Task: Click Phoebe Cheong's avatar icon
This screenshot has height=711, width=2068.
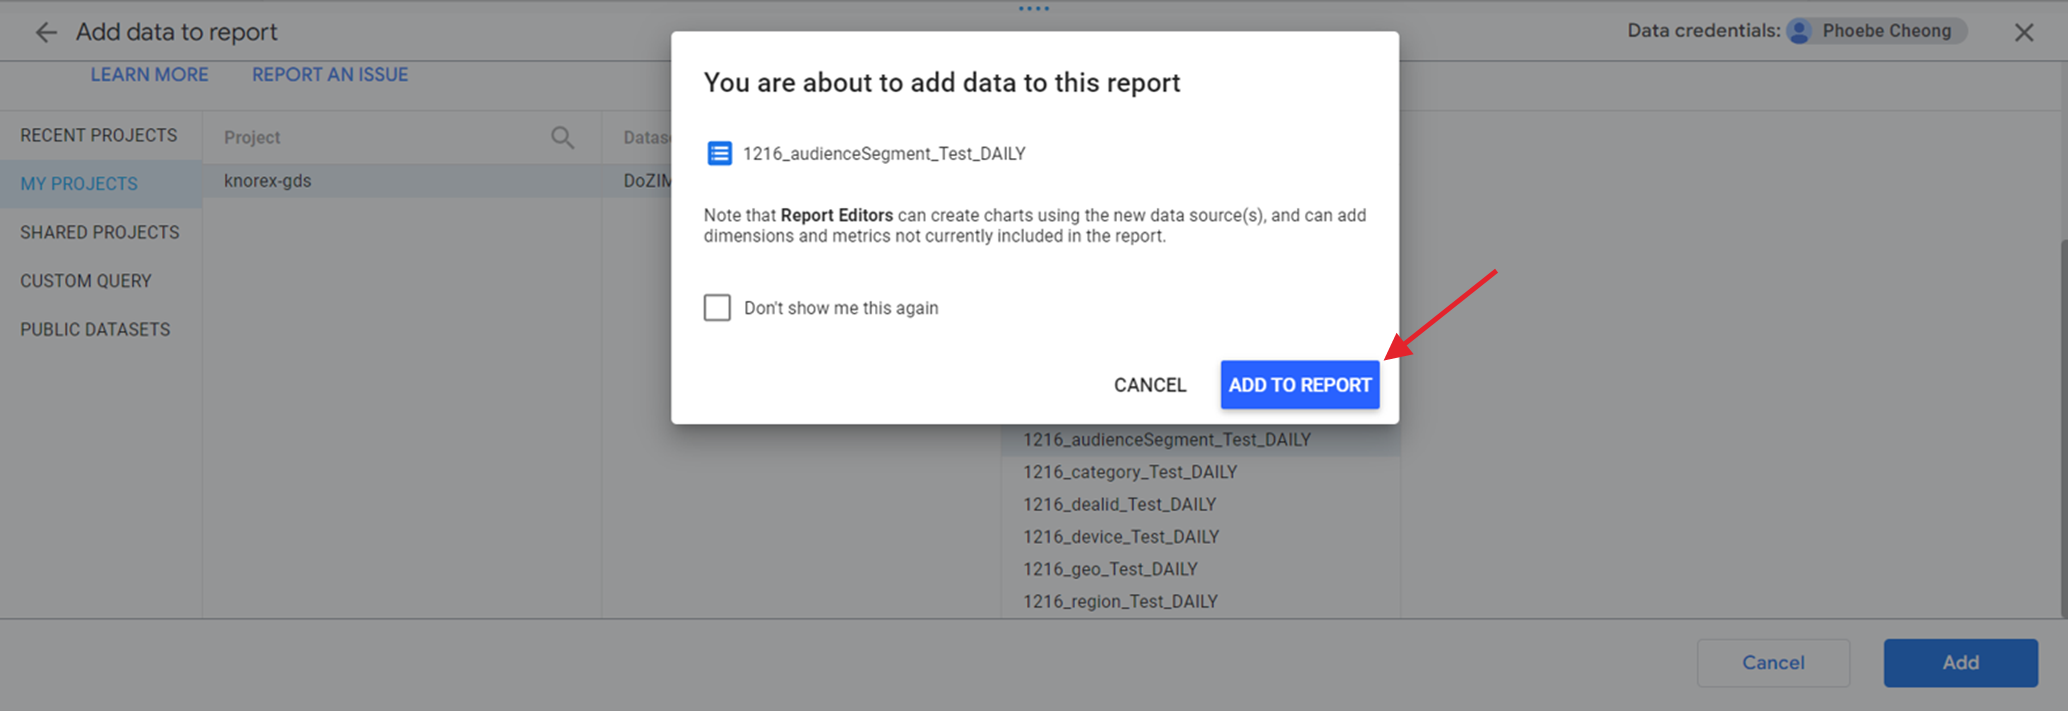Action: point(1799,31)
